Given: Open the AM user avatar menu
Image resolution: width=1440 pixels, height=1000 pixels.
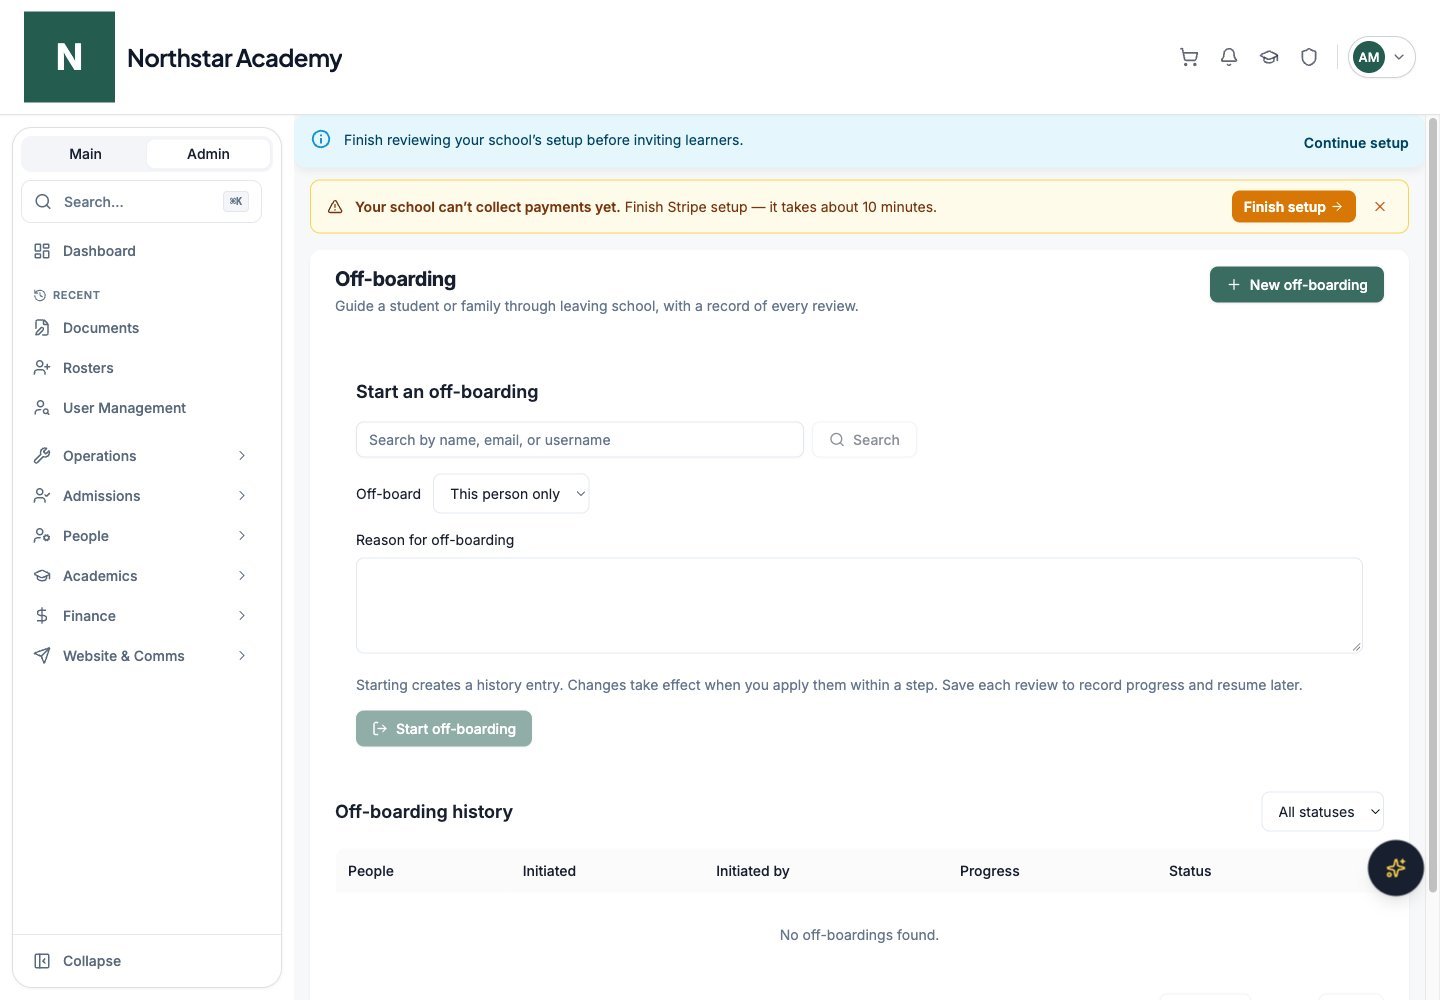Looking at the screenshot, I should (1382, 57).
